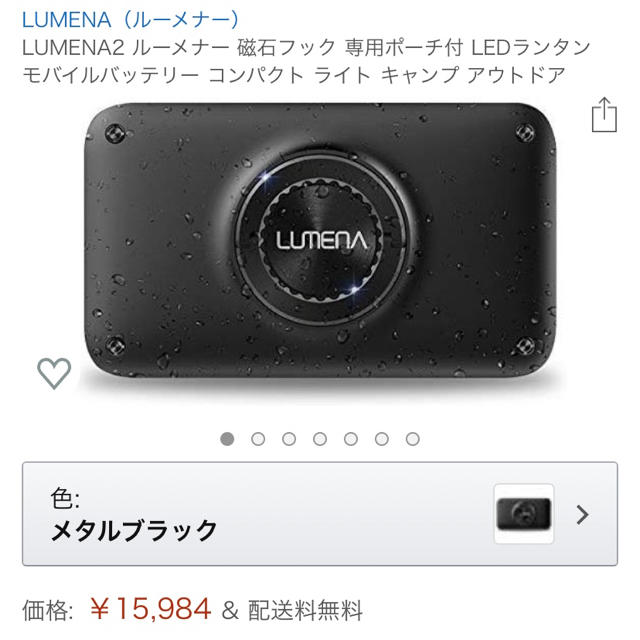Select the fourth image carousel dot

320,439
